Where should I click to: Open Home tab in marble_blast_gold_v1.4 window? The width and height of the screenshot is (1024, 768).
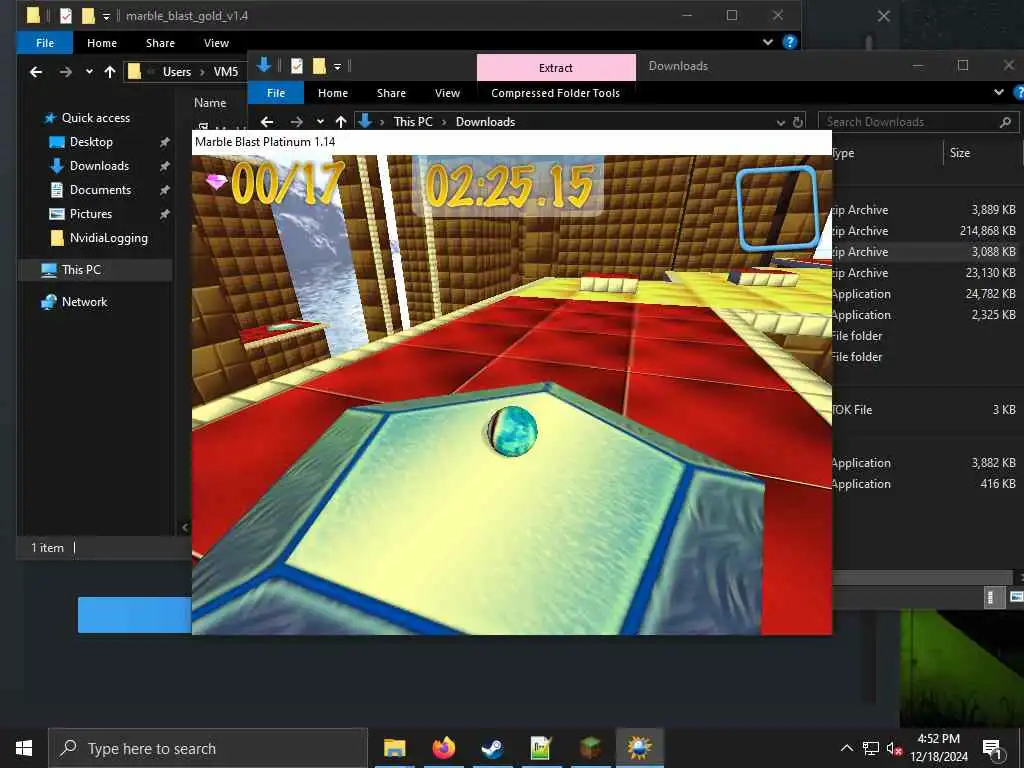pyautogui.click(x=102, y=43)
